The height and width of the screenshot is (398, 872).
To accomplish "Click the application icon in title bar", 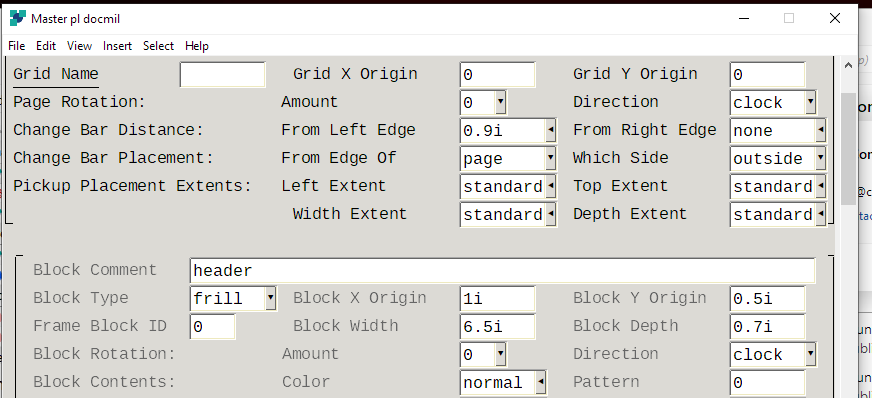I will click(18, 18).
